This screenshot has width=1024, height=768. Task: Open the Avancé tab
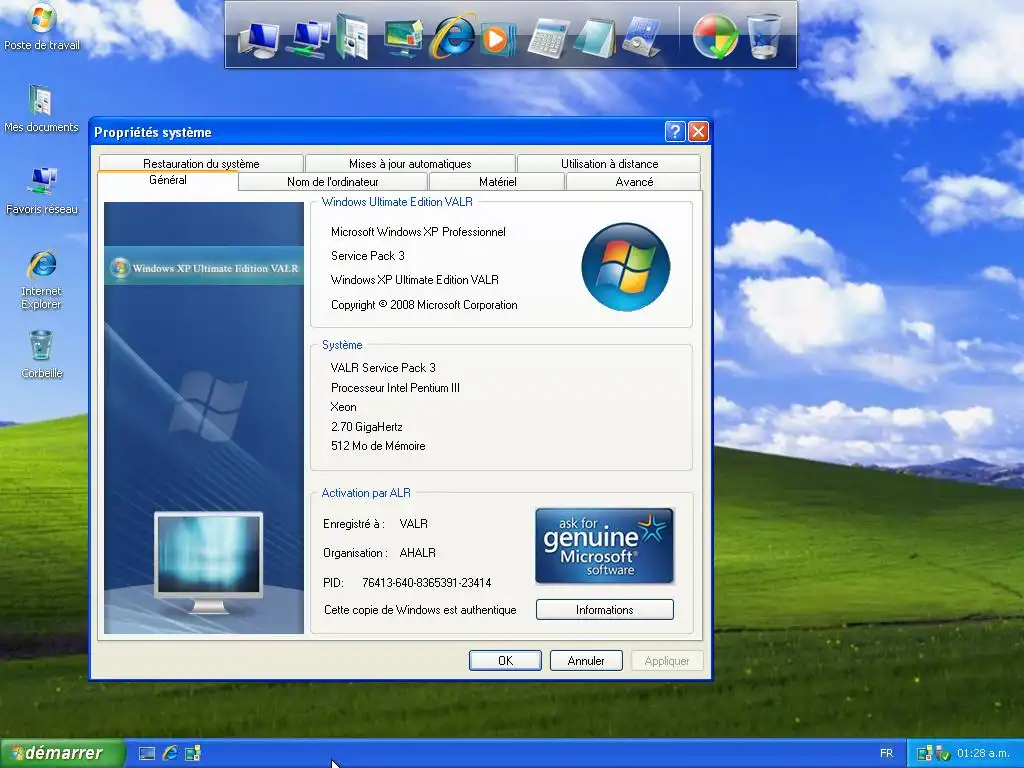(633, 182)
